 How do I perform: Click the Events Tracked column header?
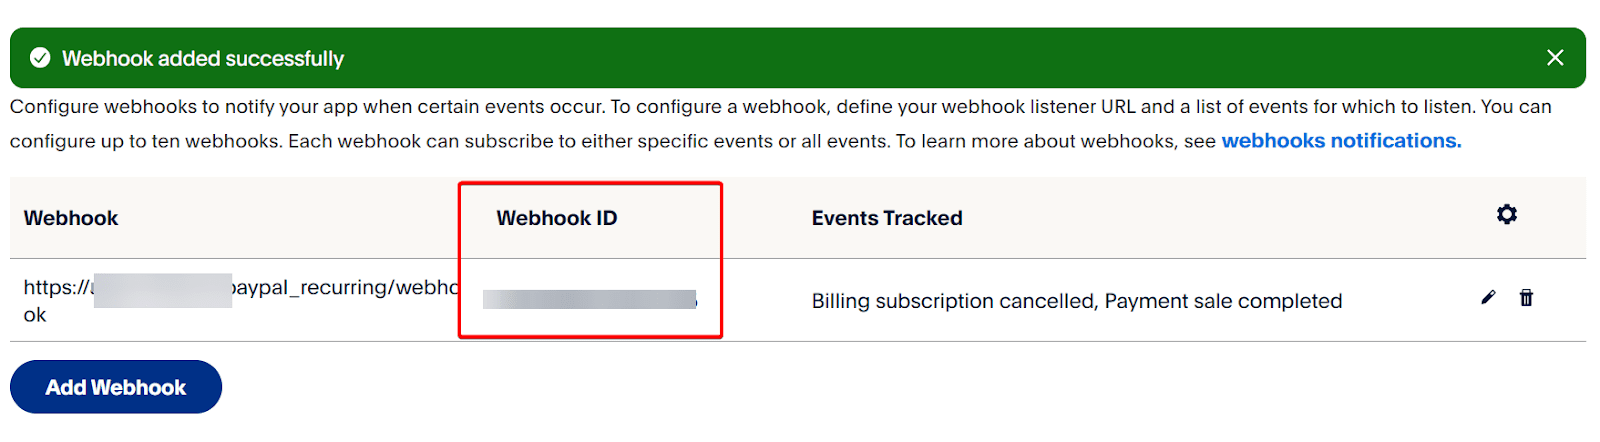(x=887, y=218)
